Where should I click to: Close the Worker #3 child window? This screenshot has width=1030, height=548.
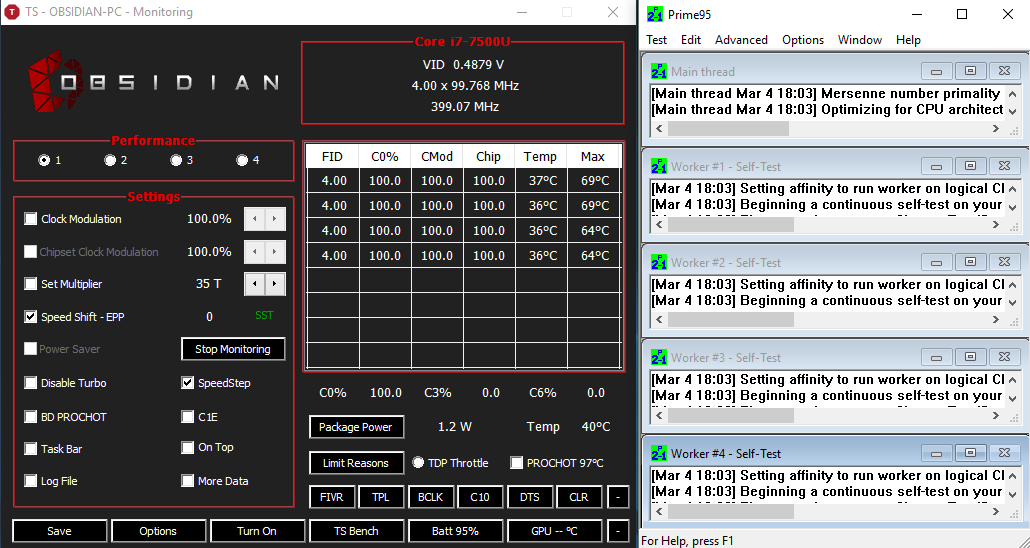(1004, 357)
